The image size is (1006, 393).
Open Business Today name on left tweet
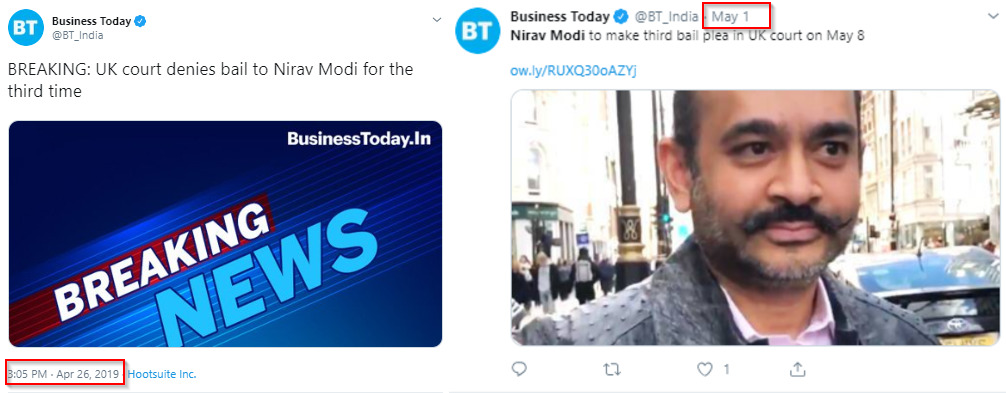pyautogui.click(x=91, y=21)
